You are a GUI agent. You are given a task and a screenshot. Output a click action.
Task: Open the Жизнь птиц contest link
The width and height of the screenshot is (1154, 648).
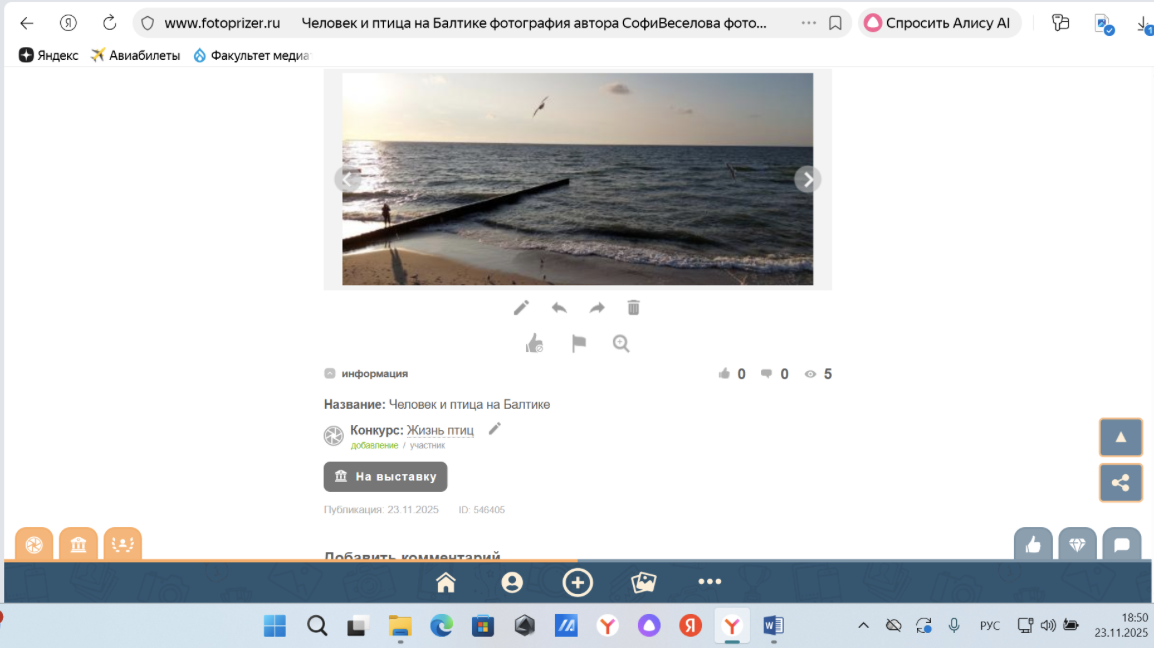click(440, 430)
